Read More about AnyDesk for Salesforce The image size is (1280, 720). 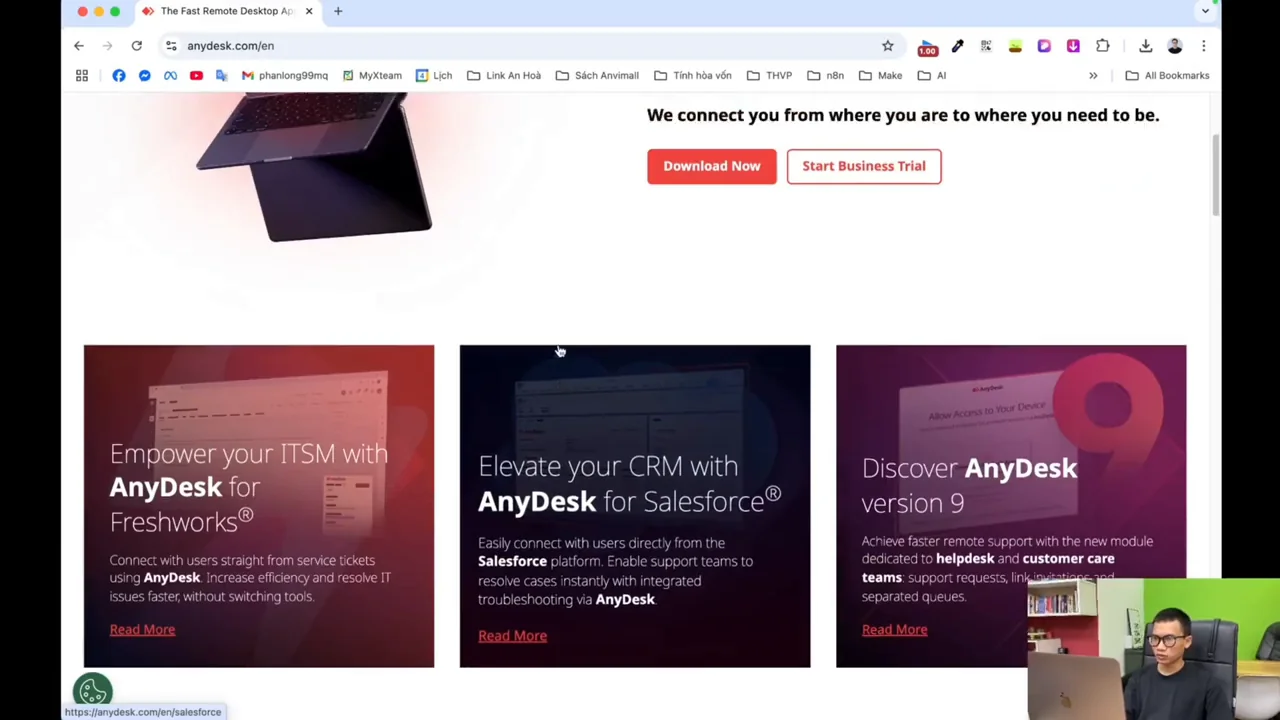(x=512, y=636)
